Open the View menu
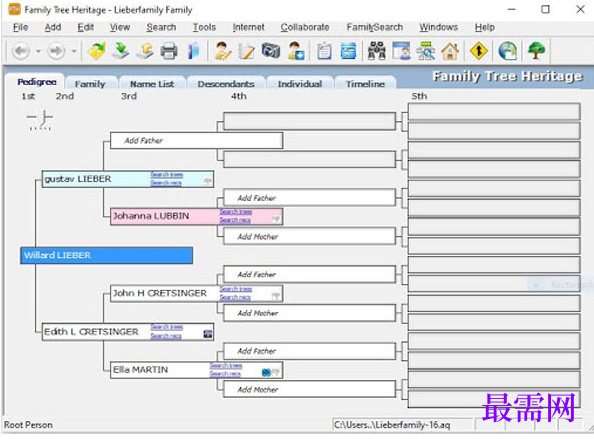The height and width of the screenshot is (439, 594). pyautogui.click(x=120, y=27)
